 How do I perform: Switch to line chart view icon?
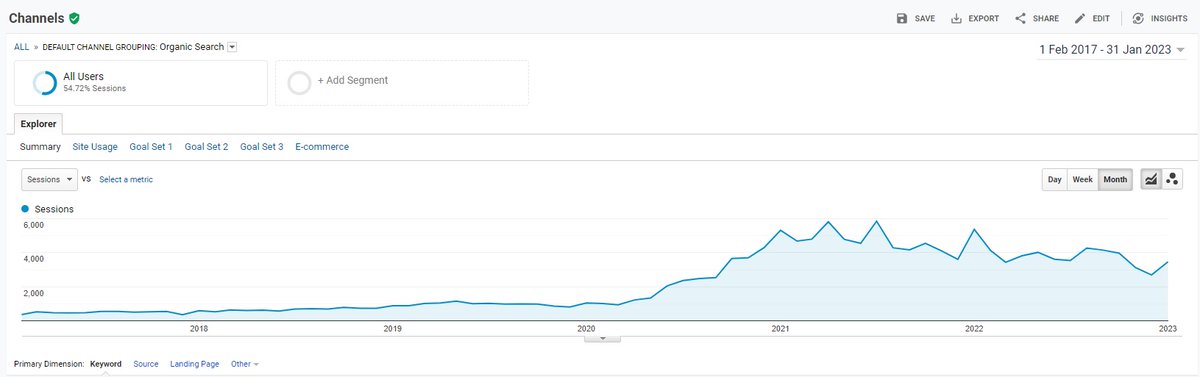tap(1150, 179)
